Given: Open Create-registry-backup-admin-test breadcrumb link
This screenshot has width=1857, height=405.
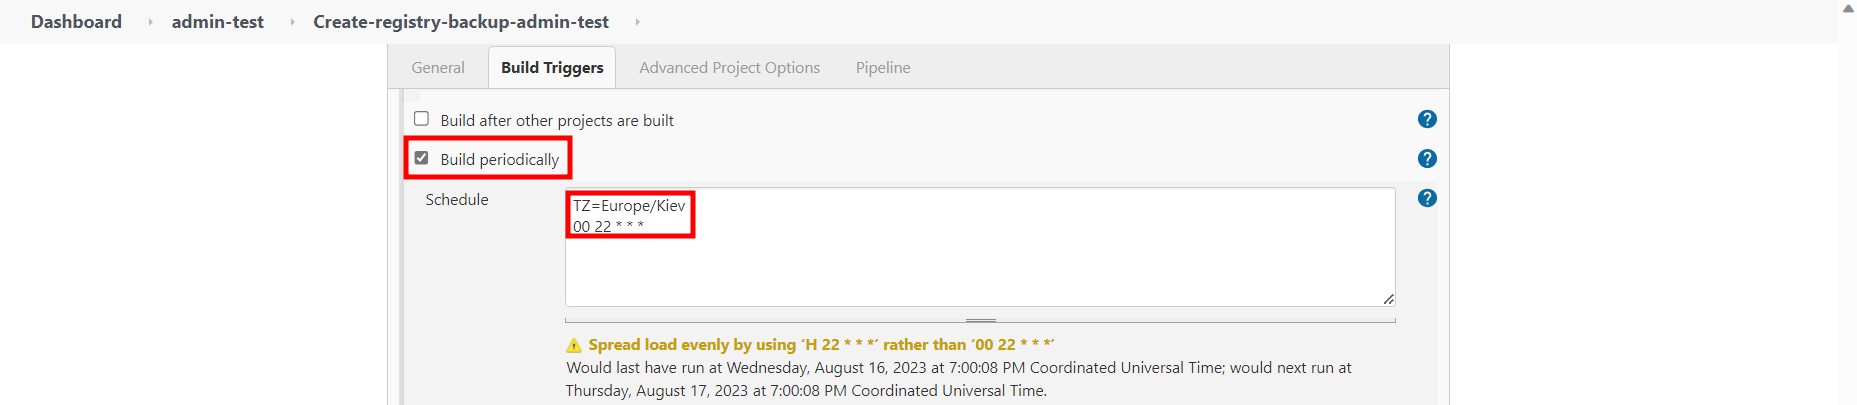Looking at the screenshot, I should point(461,22).
